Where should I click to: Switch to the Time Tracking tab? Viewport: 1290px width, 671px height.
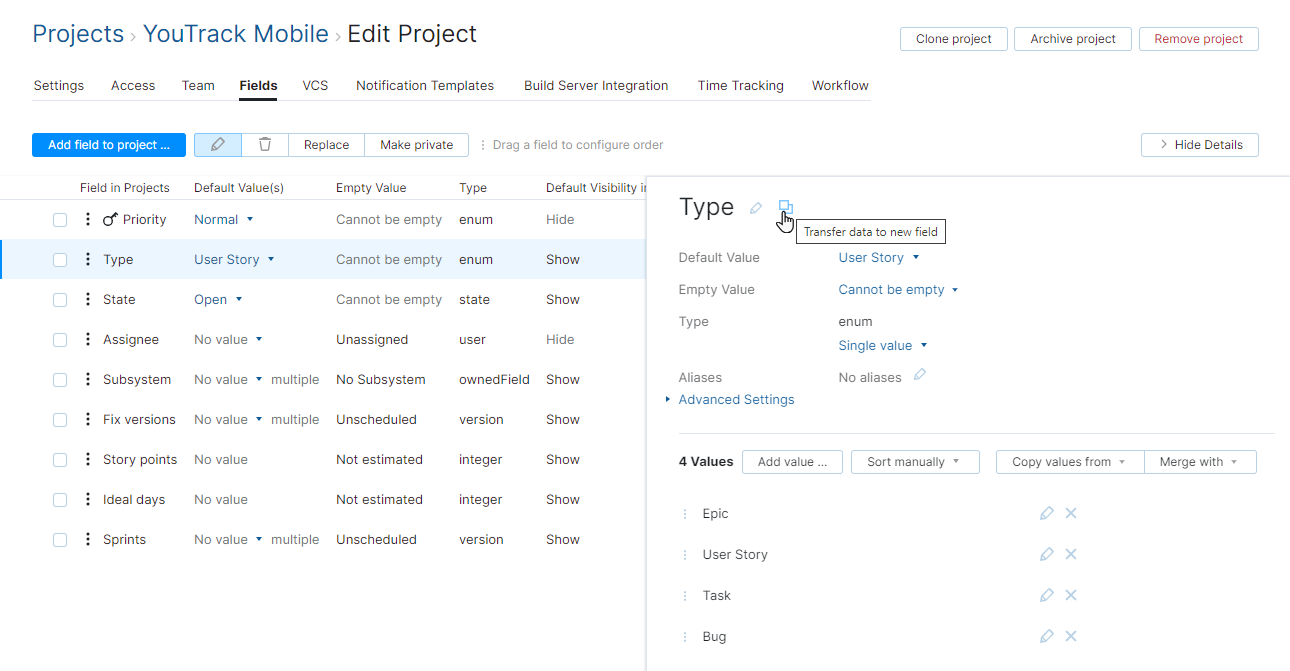[x=740, y=85]
